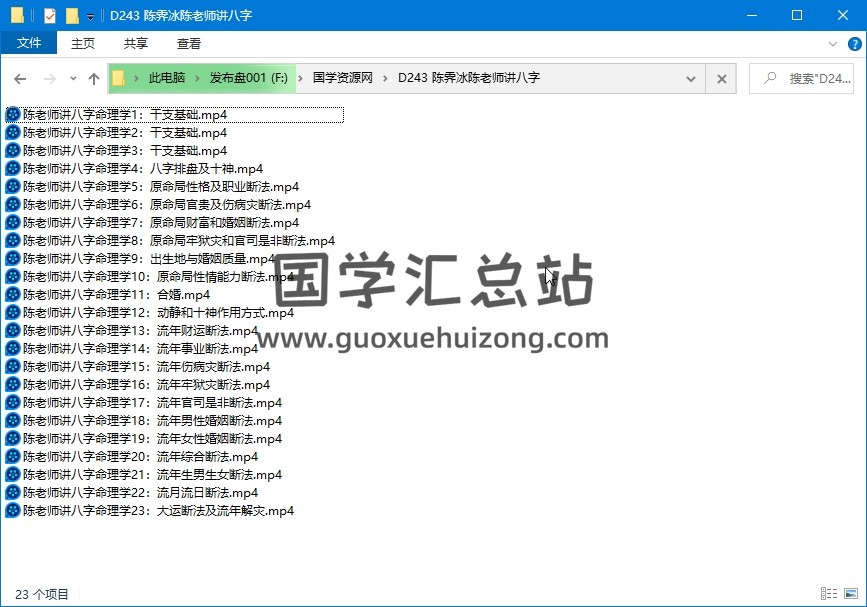Screen dimensions: 867x607
Task: Click the properties quick access icon
Action: click(50, 15)
